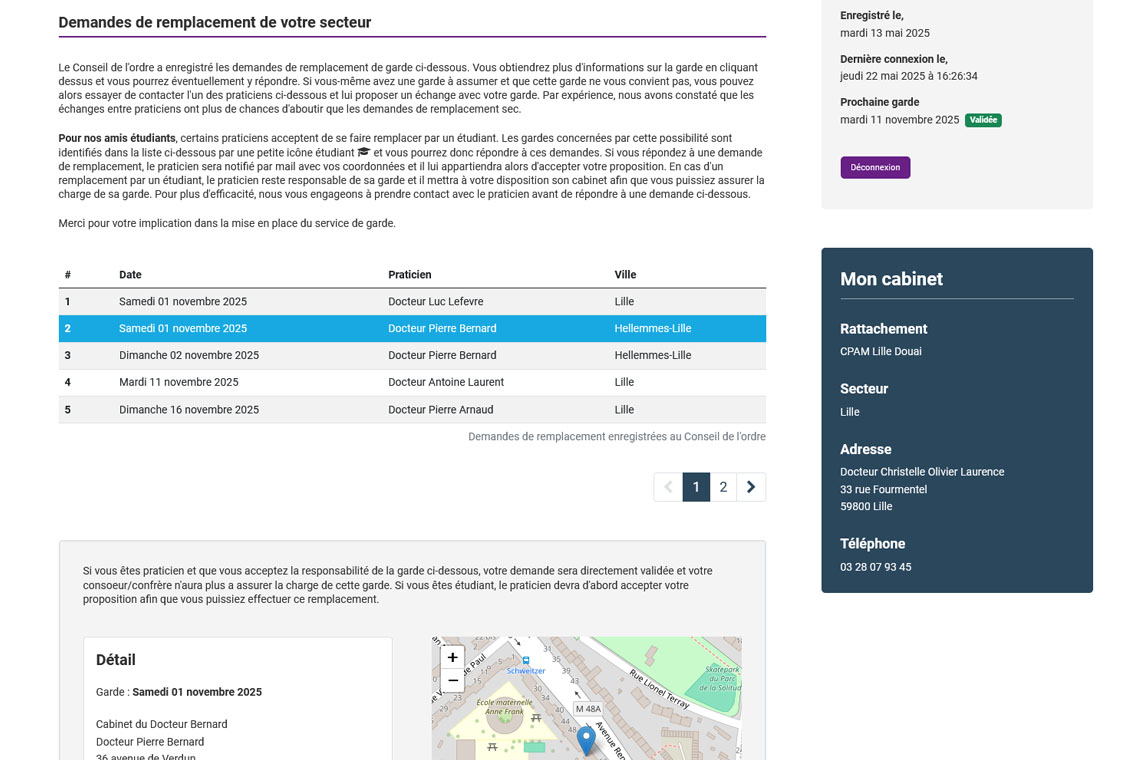The image size is (1140, 760).
Task: Open row 3 Dimanche 02 novembre 2025
Action: (412, 356)
